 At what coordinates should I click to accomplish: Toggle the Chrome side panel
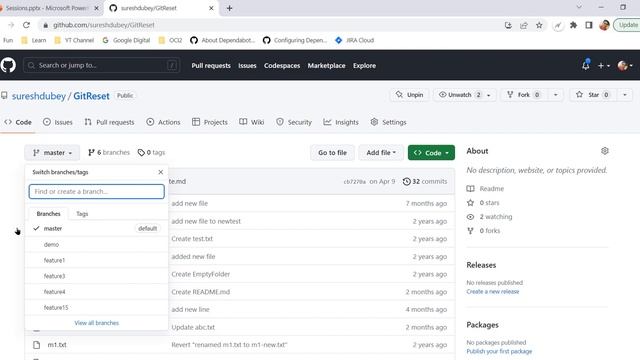[589, 25]
